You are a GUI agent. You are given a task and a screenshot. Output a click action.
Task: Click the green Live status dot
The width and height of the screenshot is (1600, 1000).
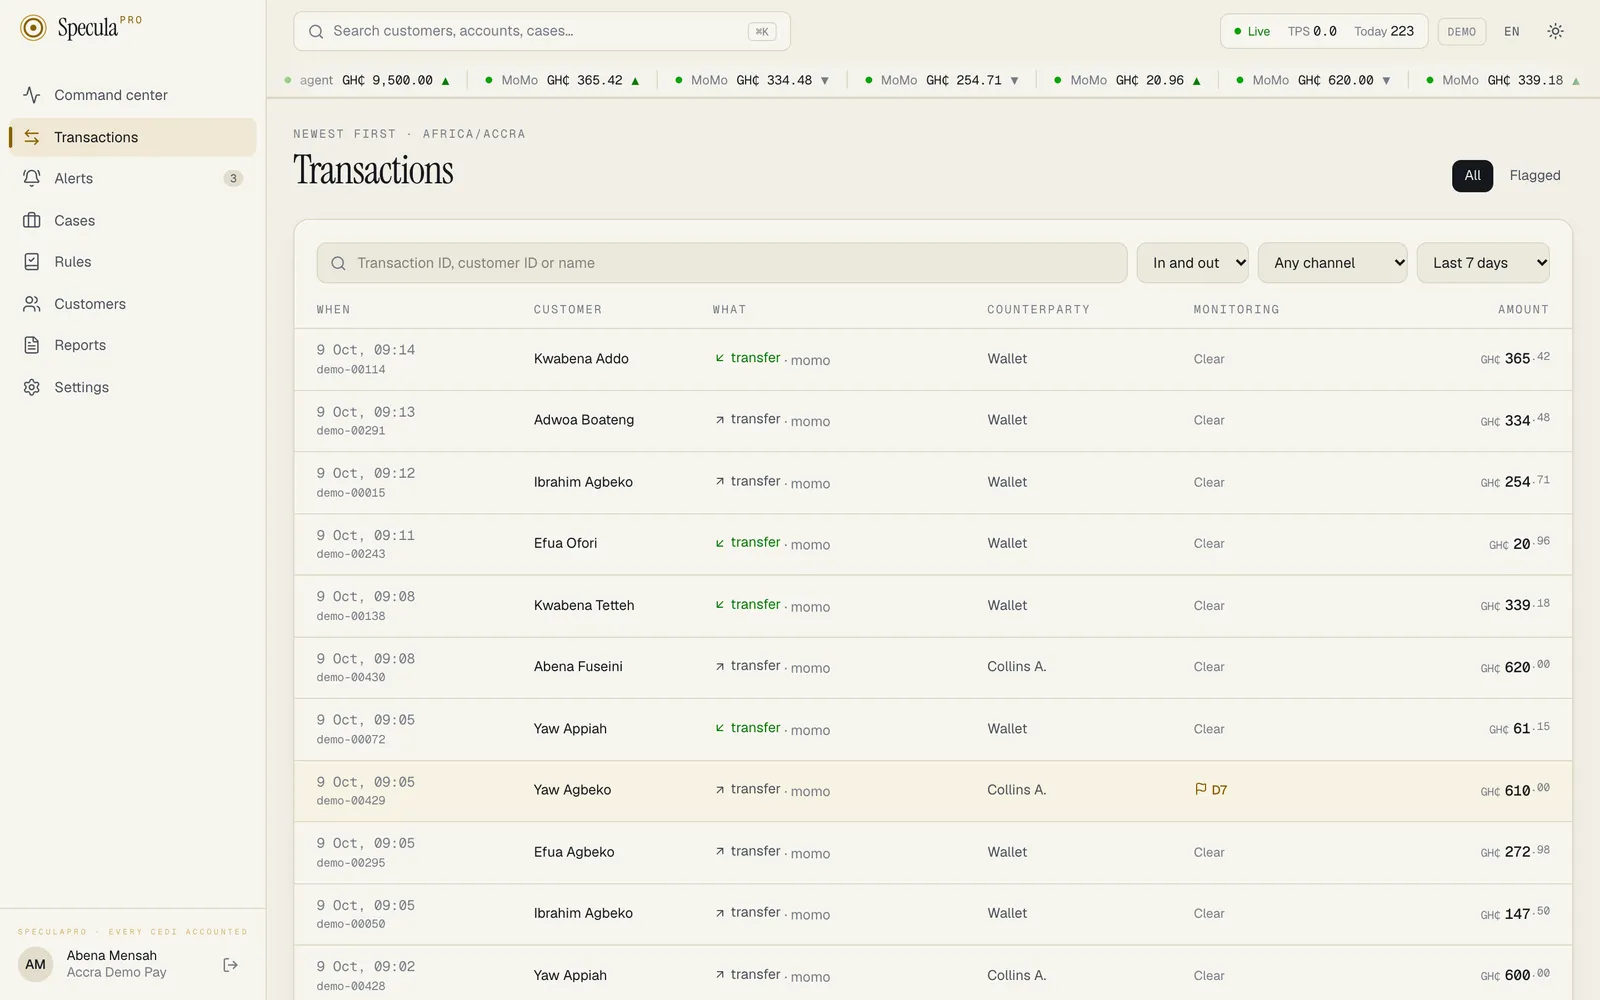pyautogui.click(x=1238, y=31)
